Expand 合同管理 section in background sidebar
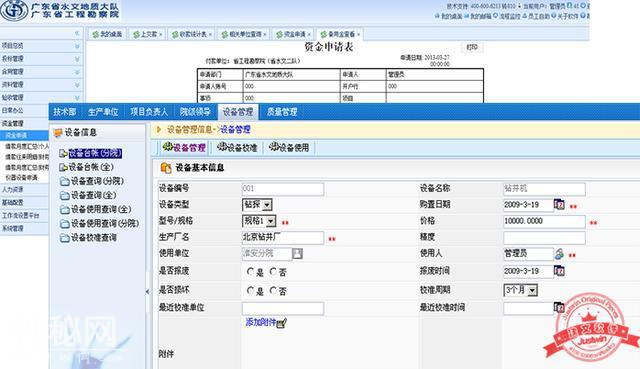This screenshot has width=640, height=369. click(x=77, y=72)
